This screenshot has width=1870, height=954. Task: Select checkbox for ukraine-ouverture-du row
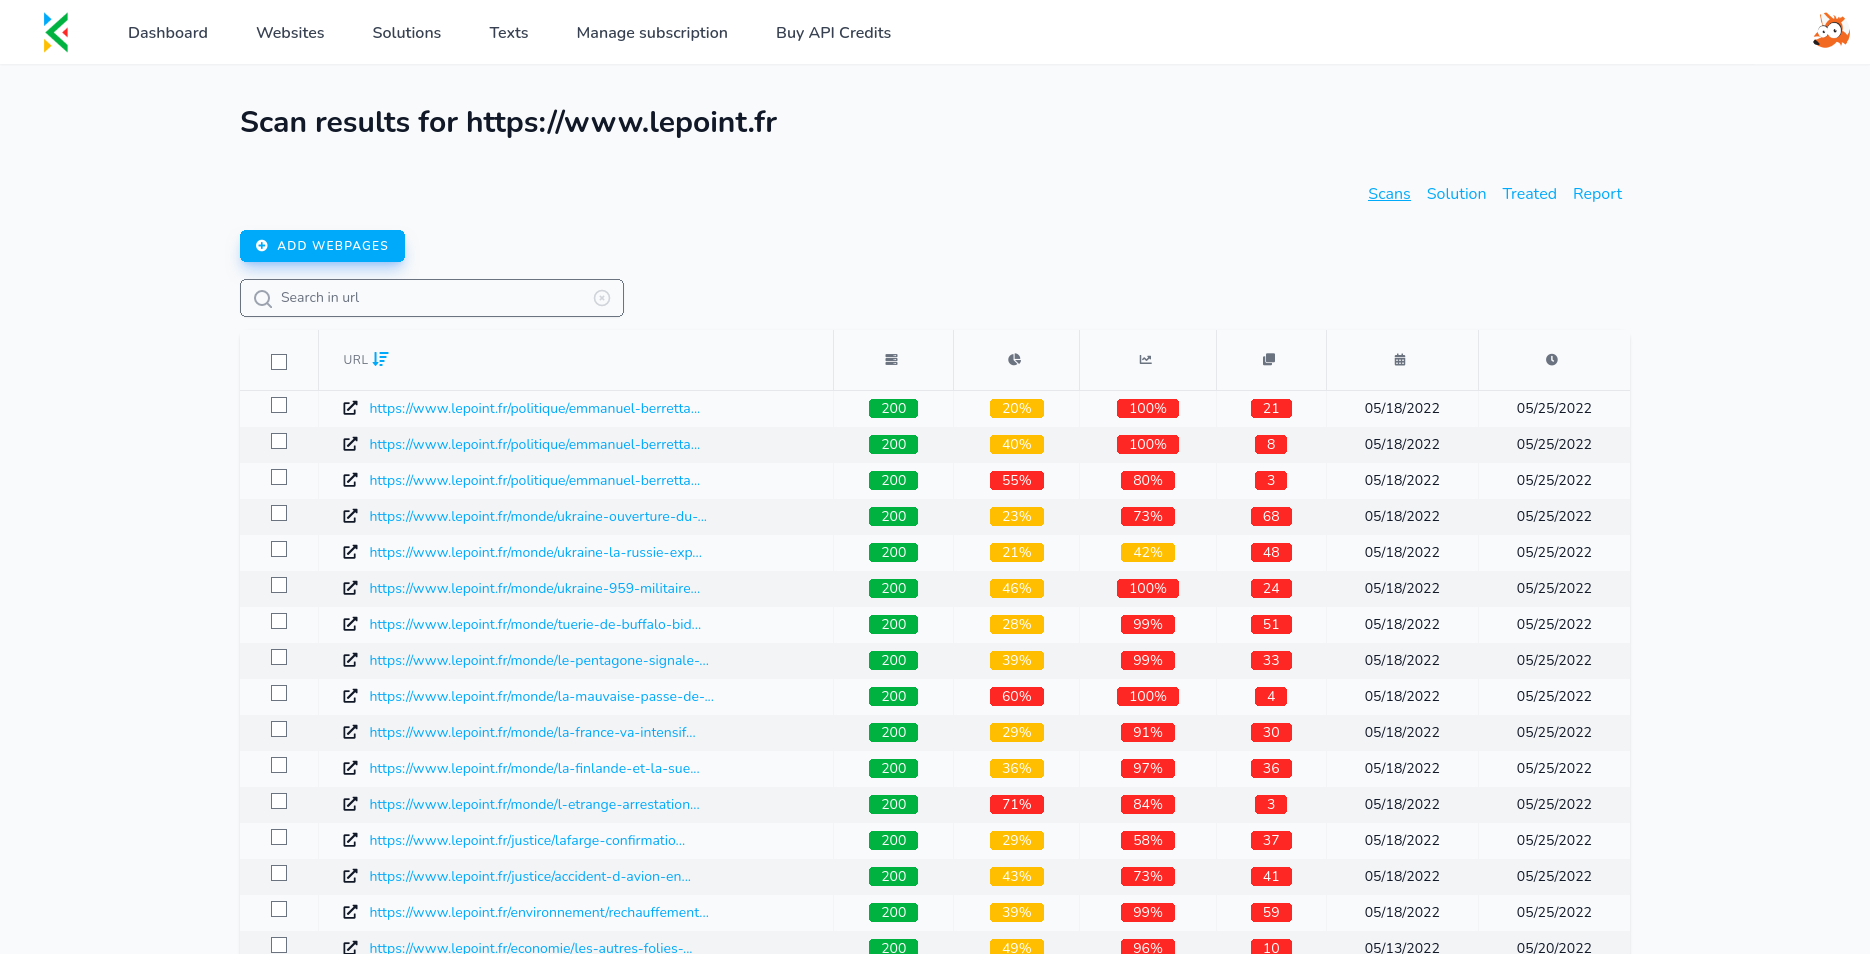pyautogui.click(x=279, y=513)
